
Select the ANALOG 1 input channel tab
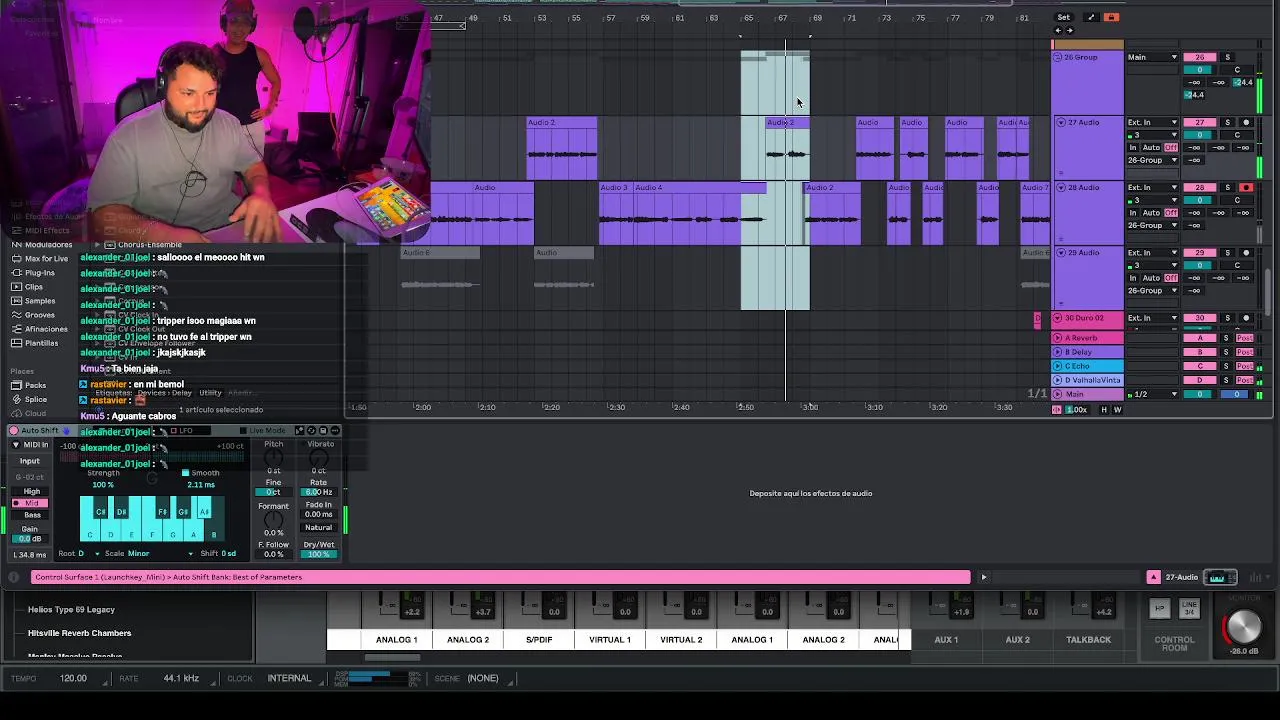(x=397, y=639)
